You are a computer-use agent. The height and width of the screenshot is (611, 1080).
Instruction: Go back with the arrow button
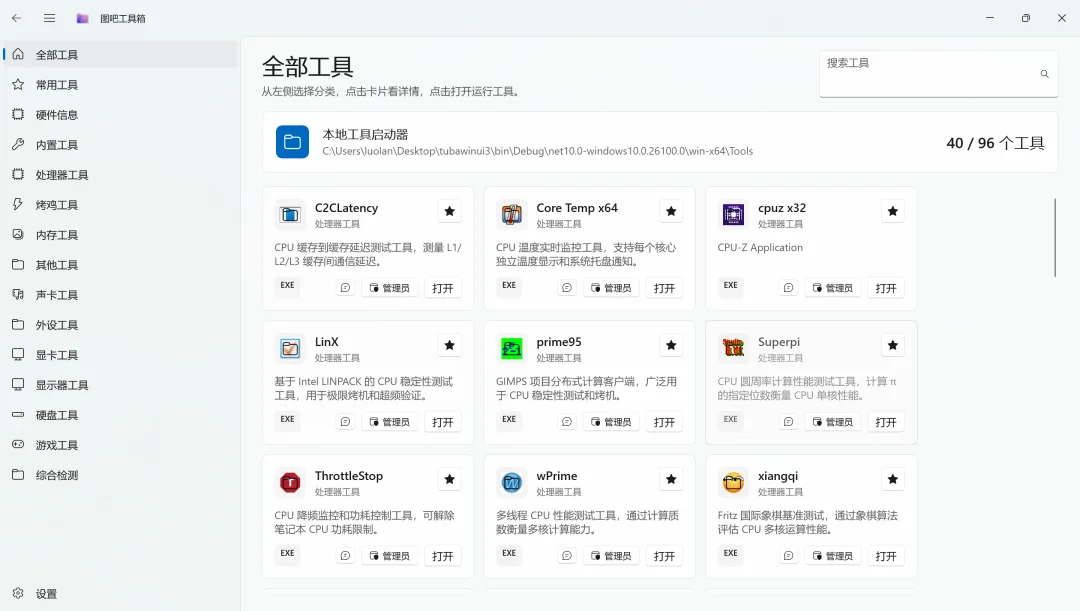pos(17,19)
